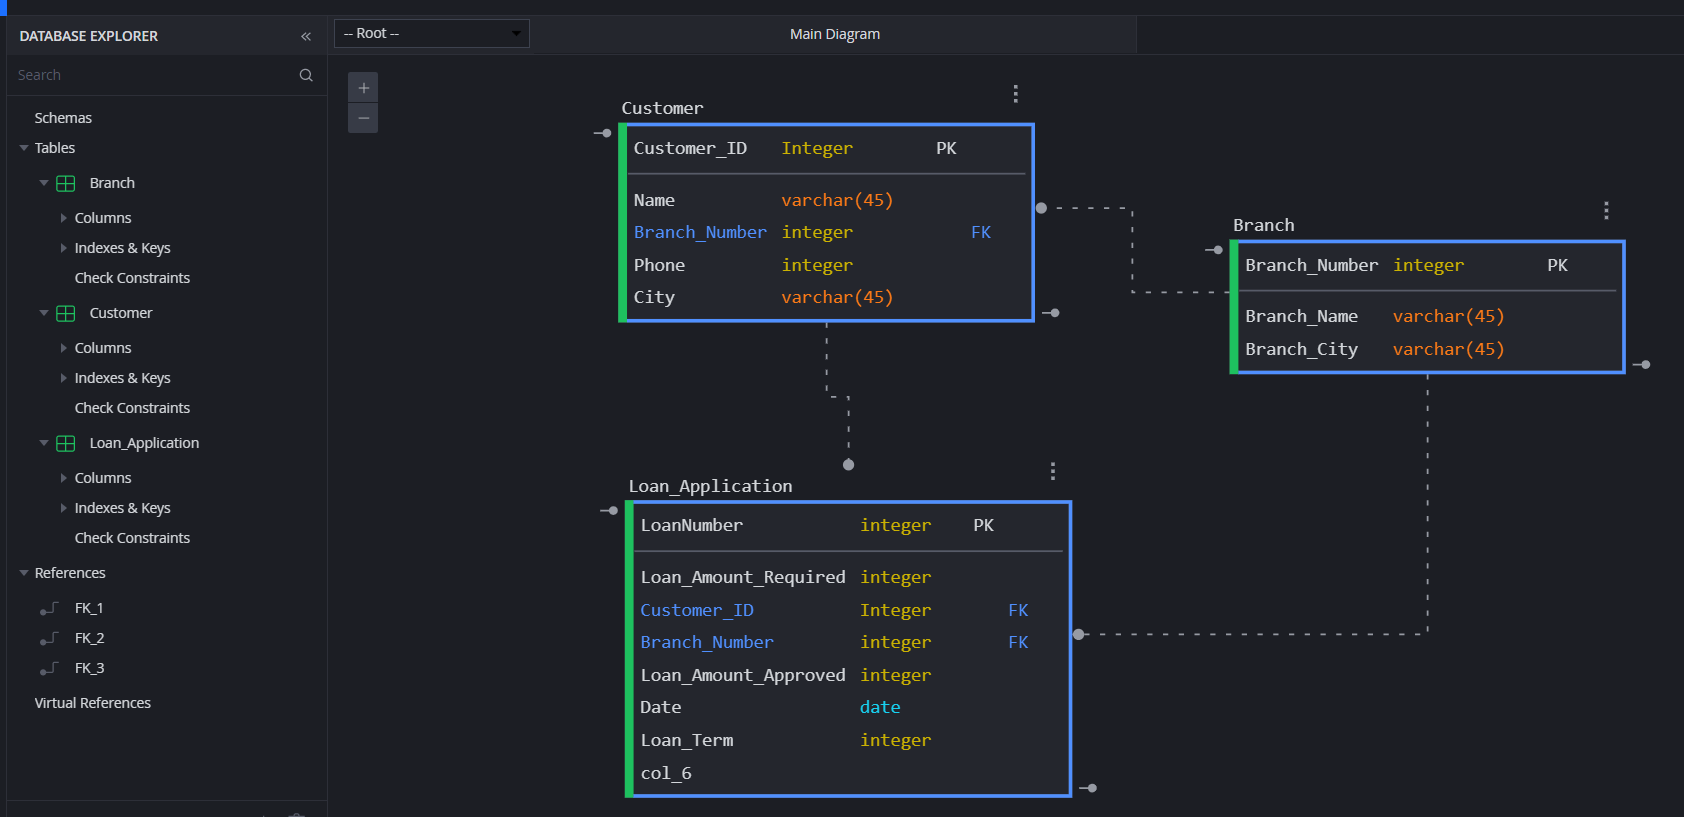
Task: Select the Customer_ID row in Customer table
Action: pos(829,148)
